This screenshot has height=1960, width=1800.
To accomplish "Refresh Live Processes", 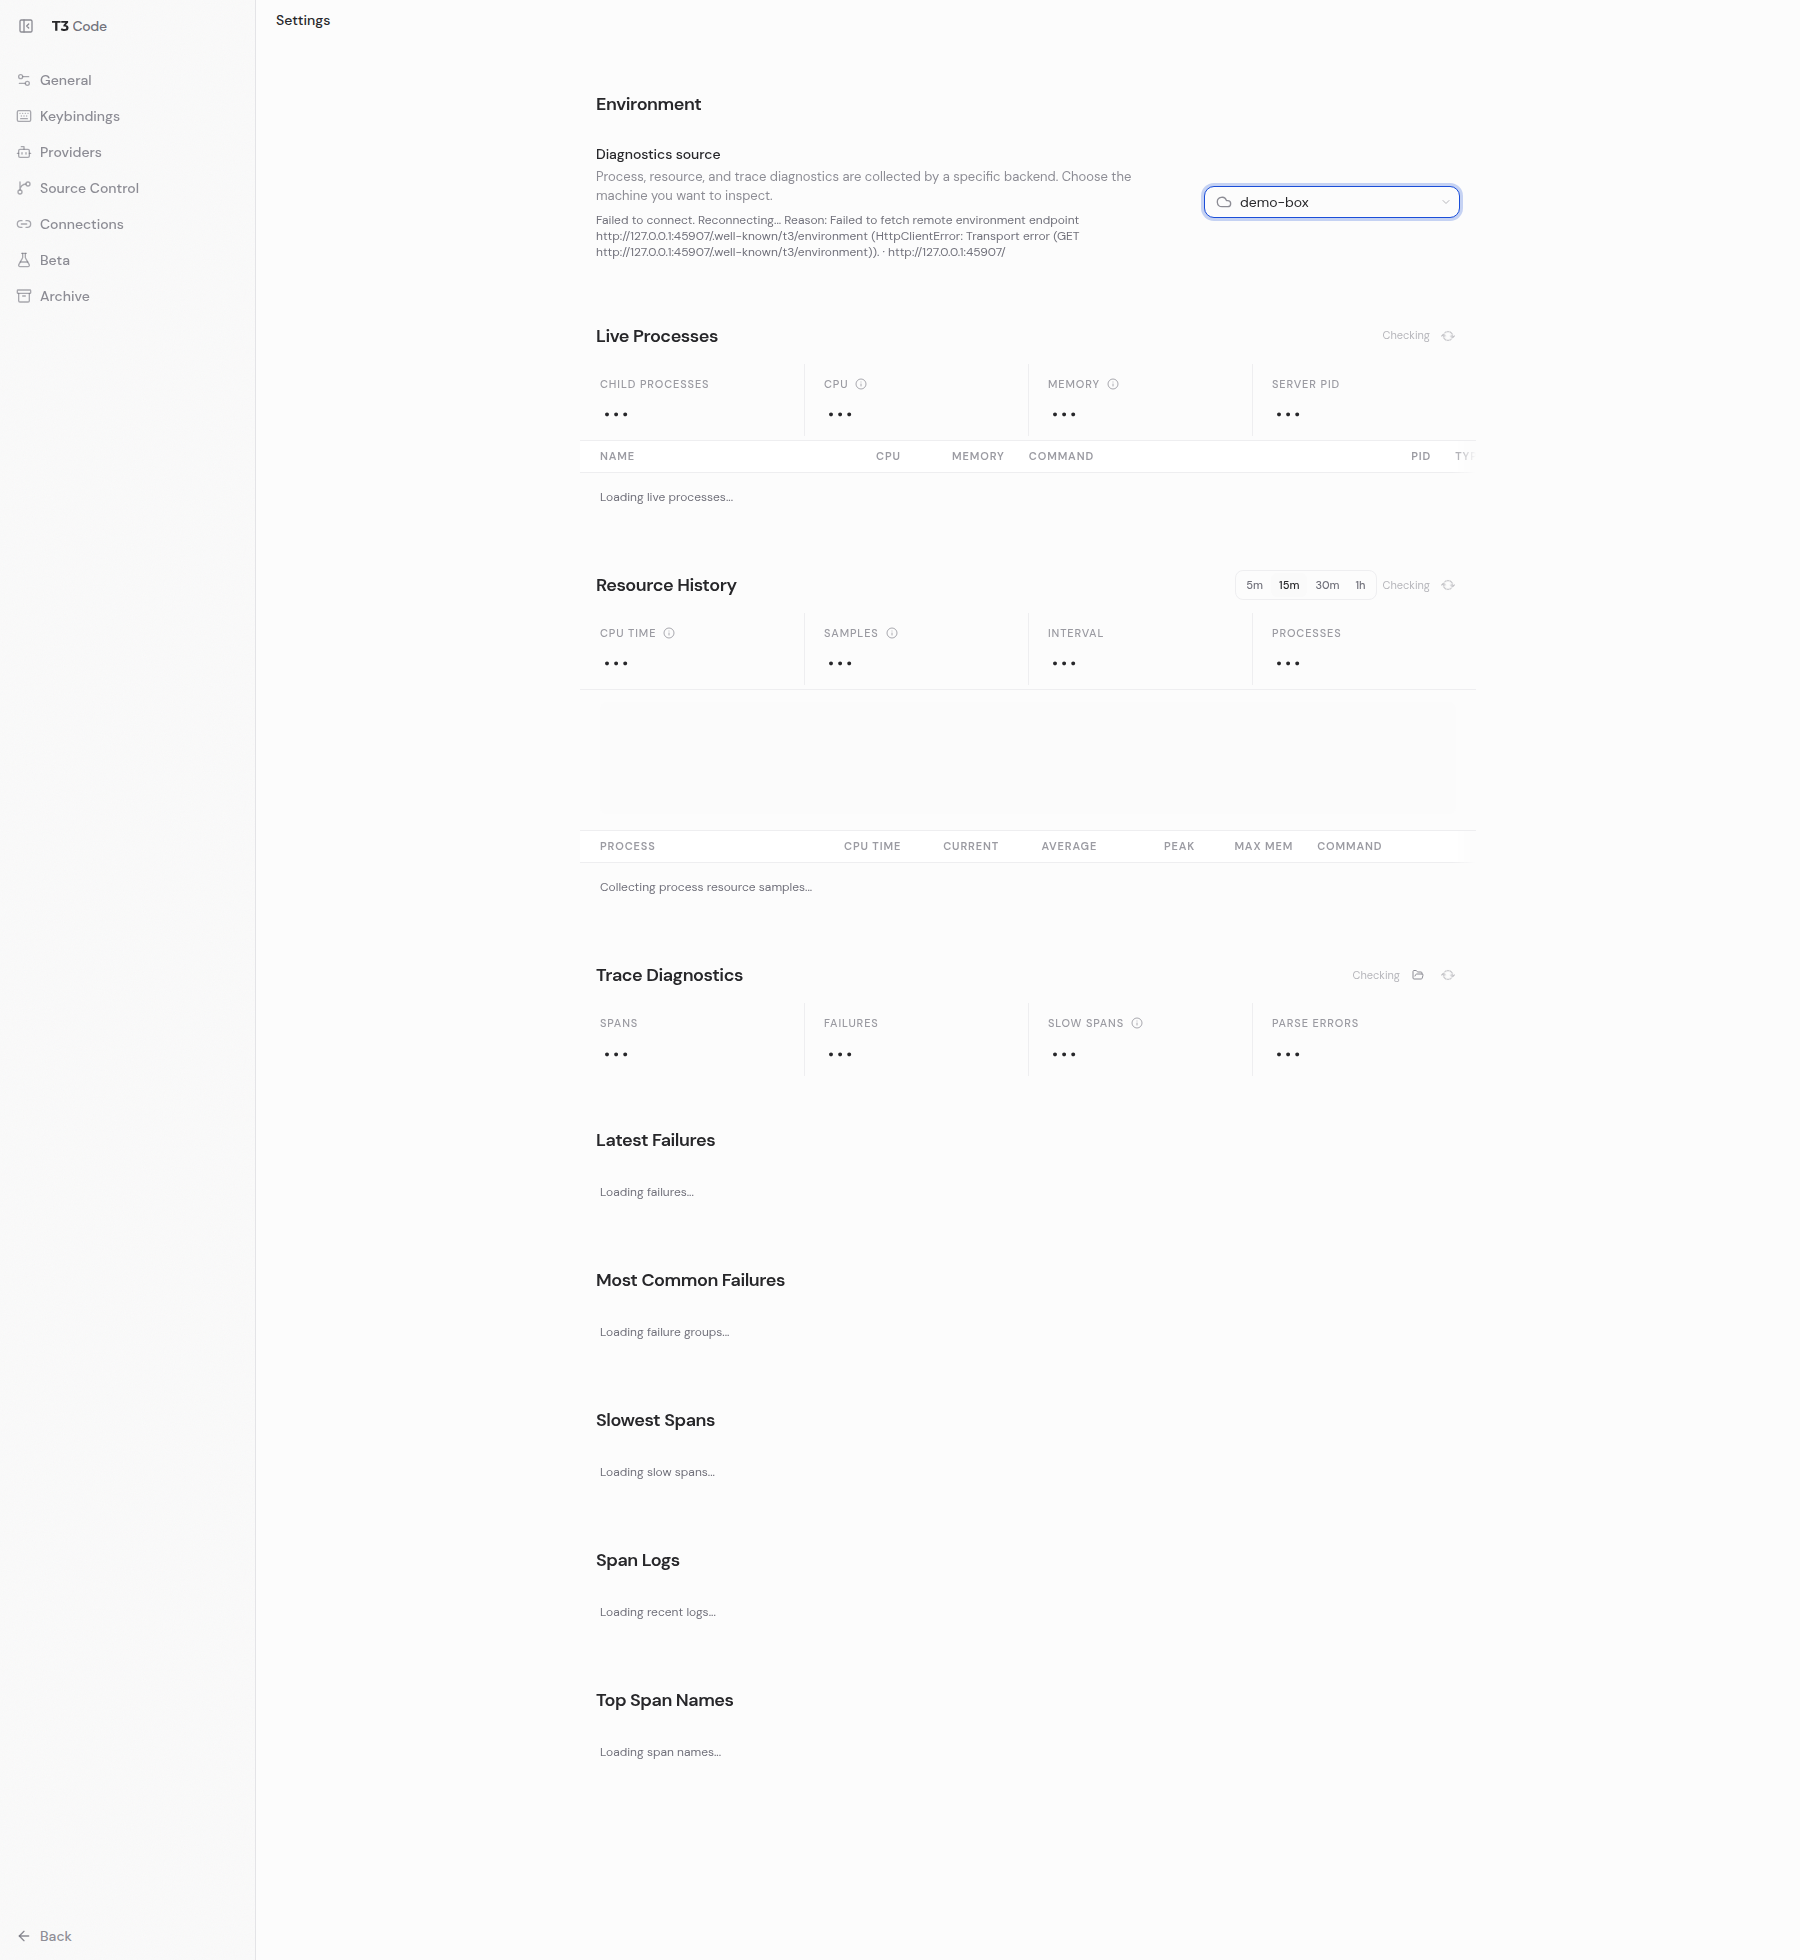I will (1448, 336).
